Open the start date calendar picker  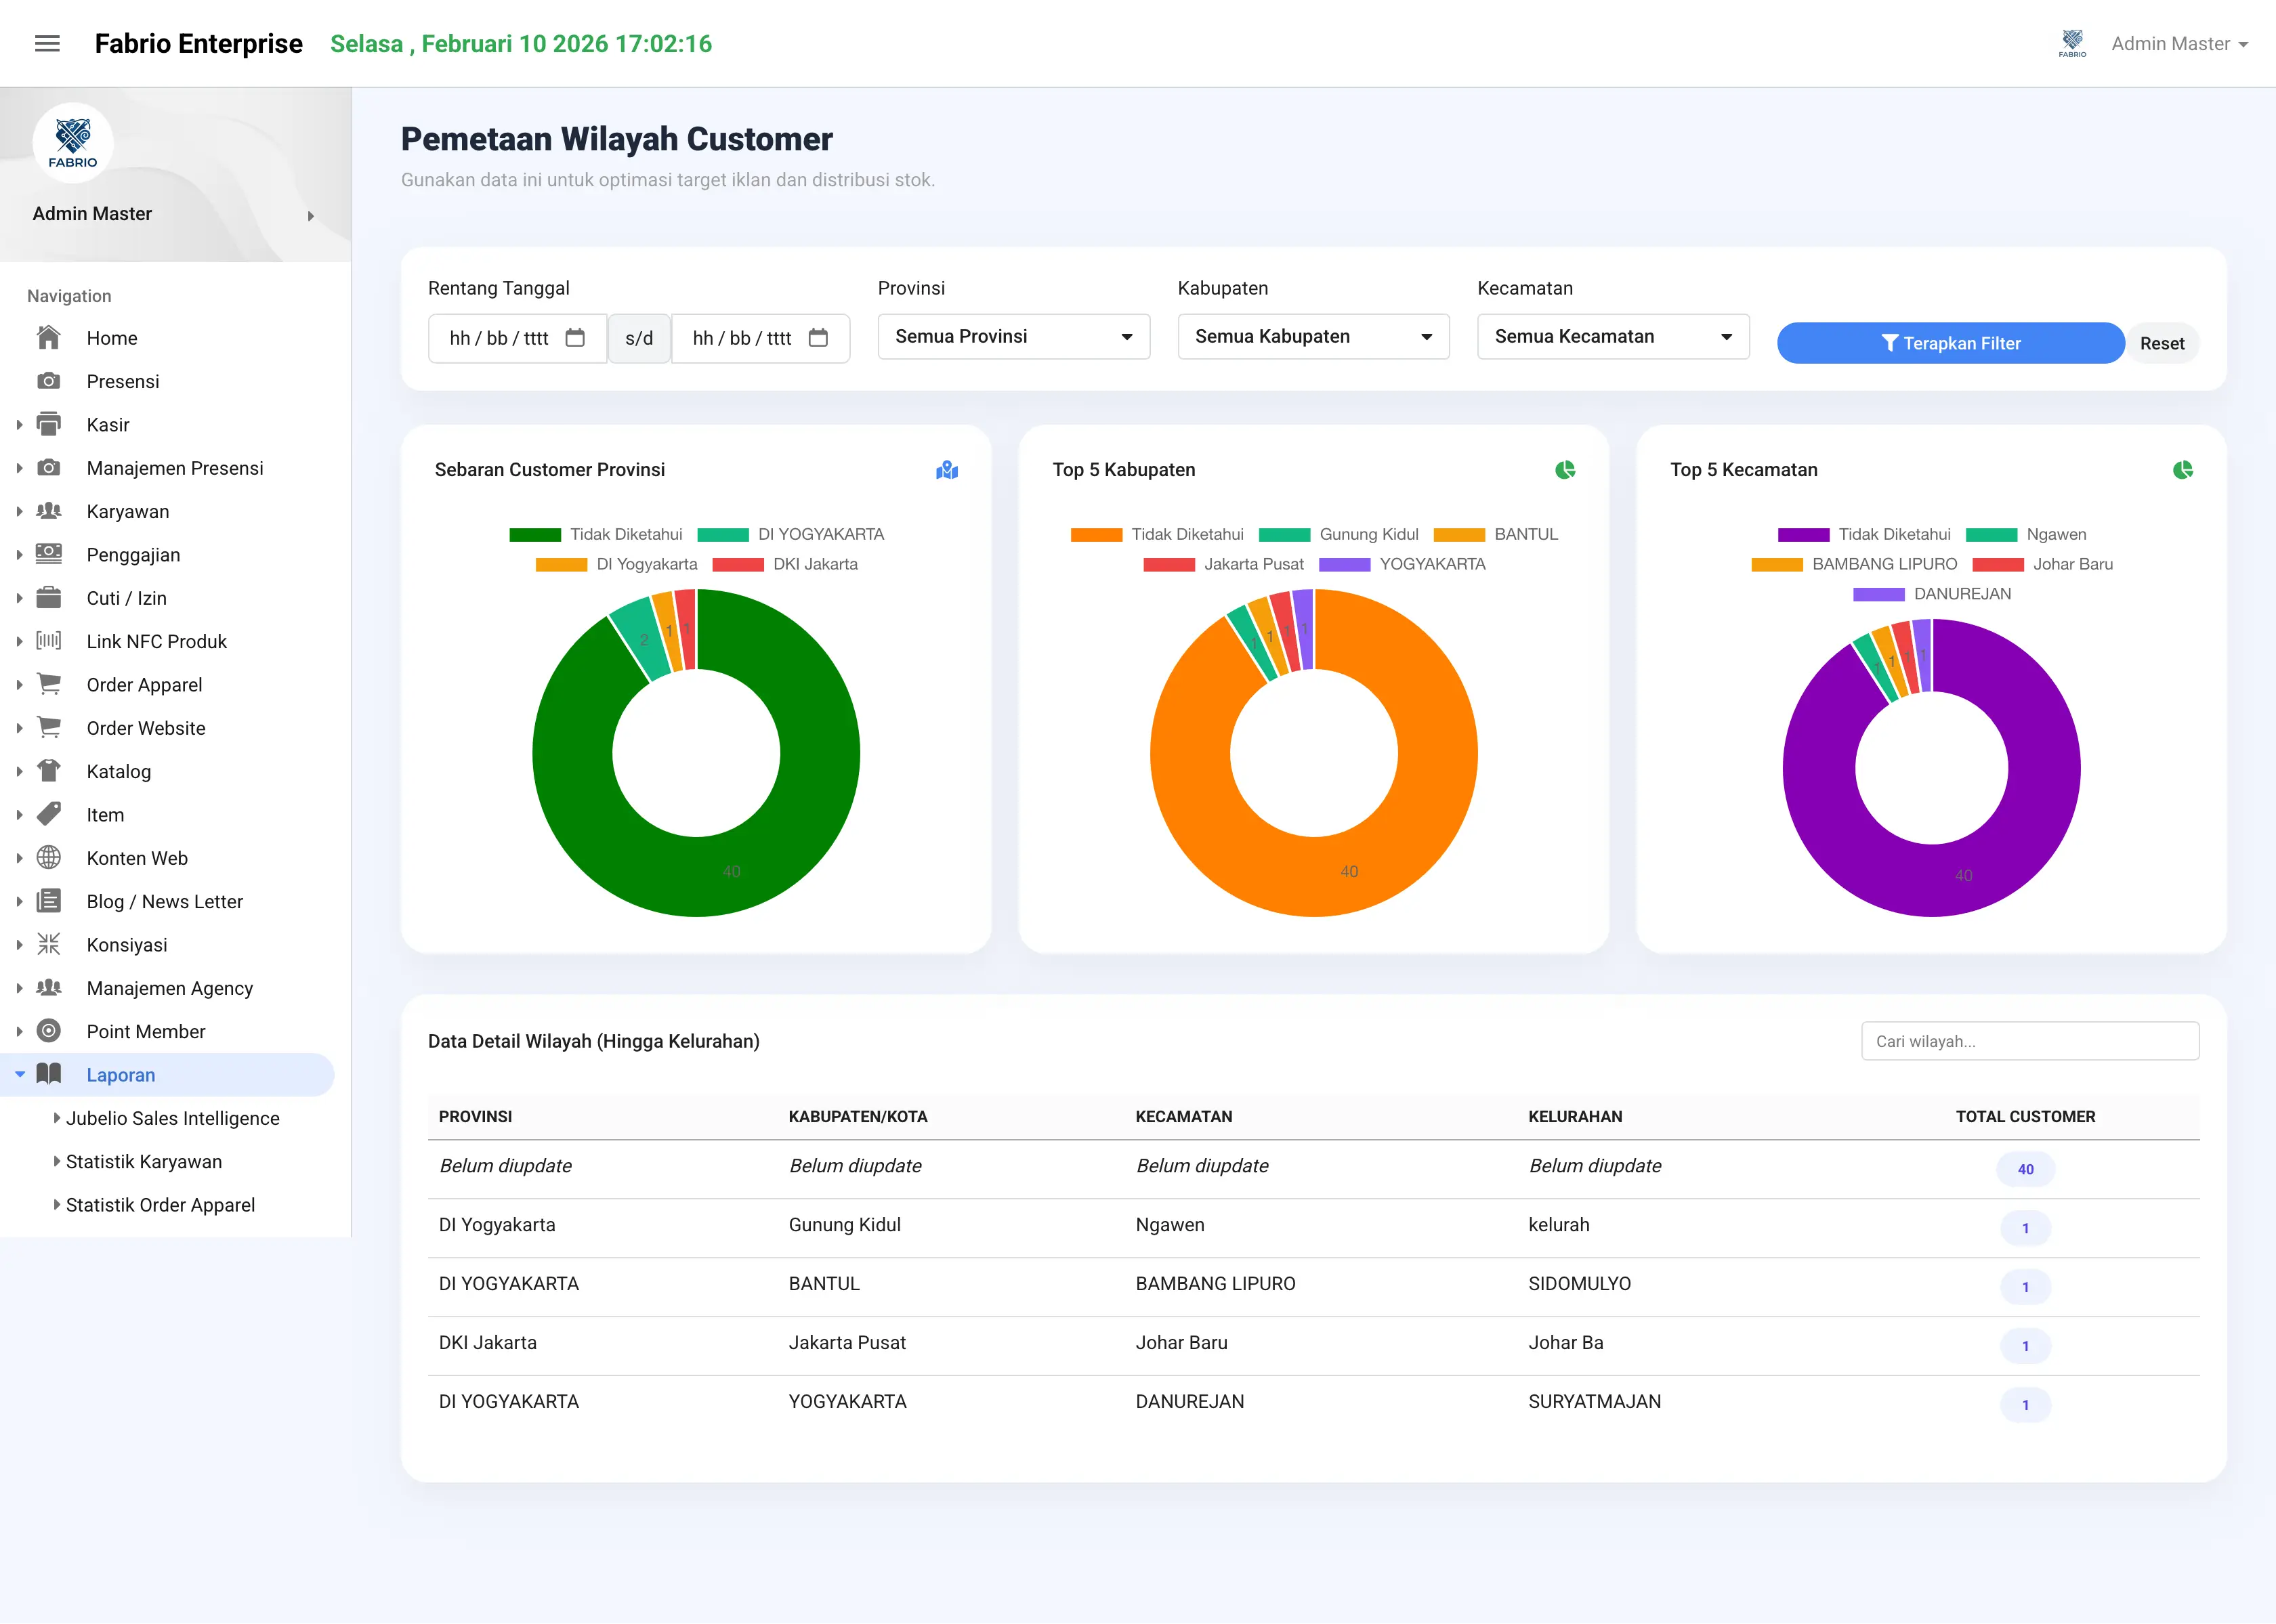[x=575, y=338]
